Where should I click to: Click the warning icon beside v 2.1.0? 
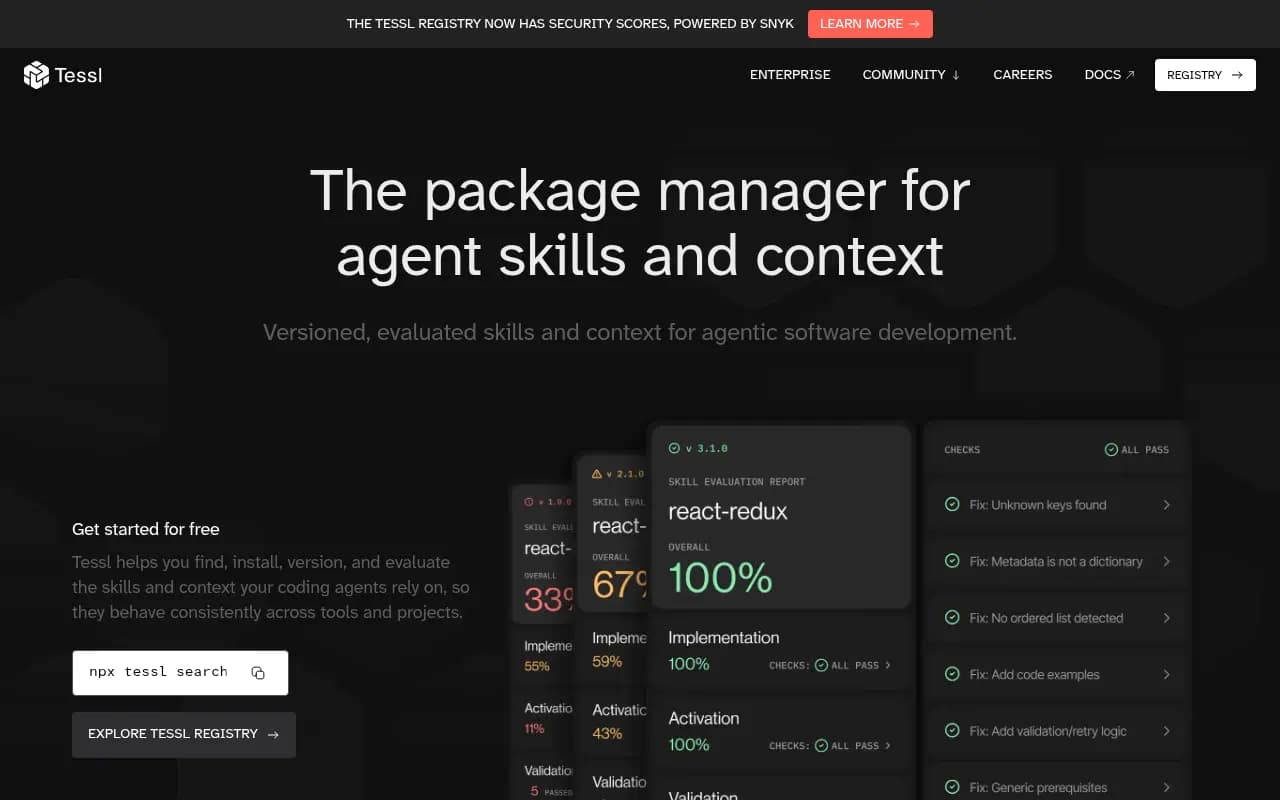pos(597,474)
